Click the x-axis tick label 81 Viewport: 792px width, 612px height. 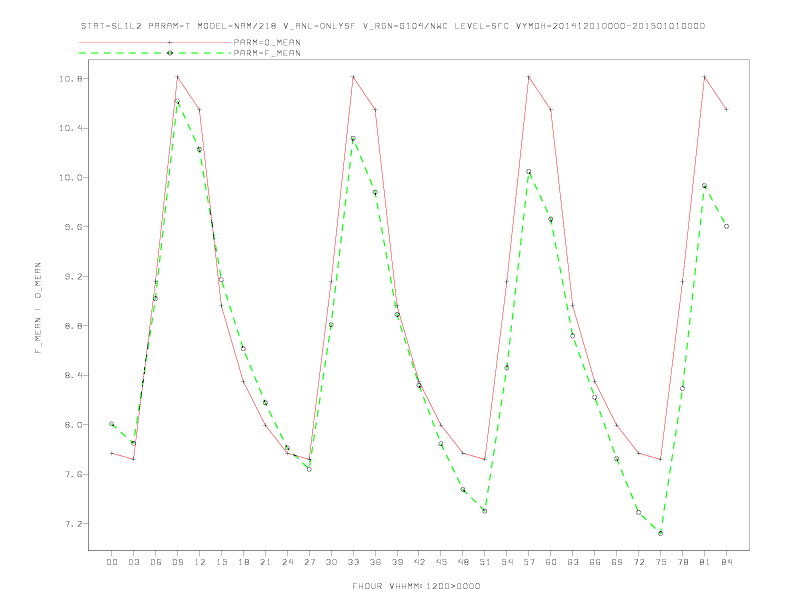tap(705, 562)
